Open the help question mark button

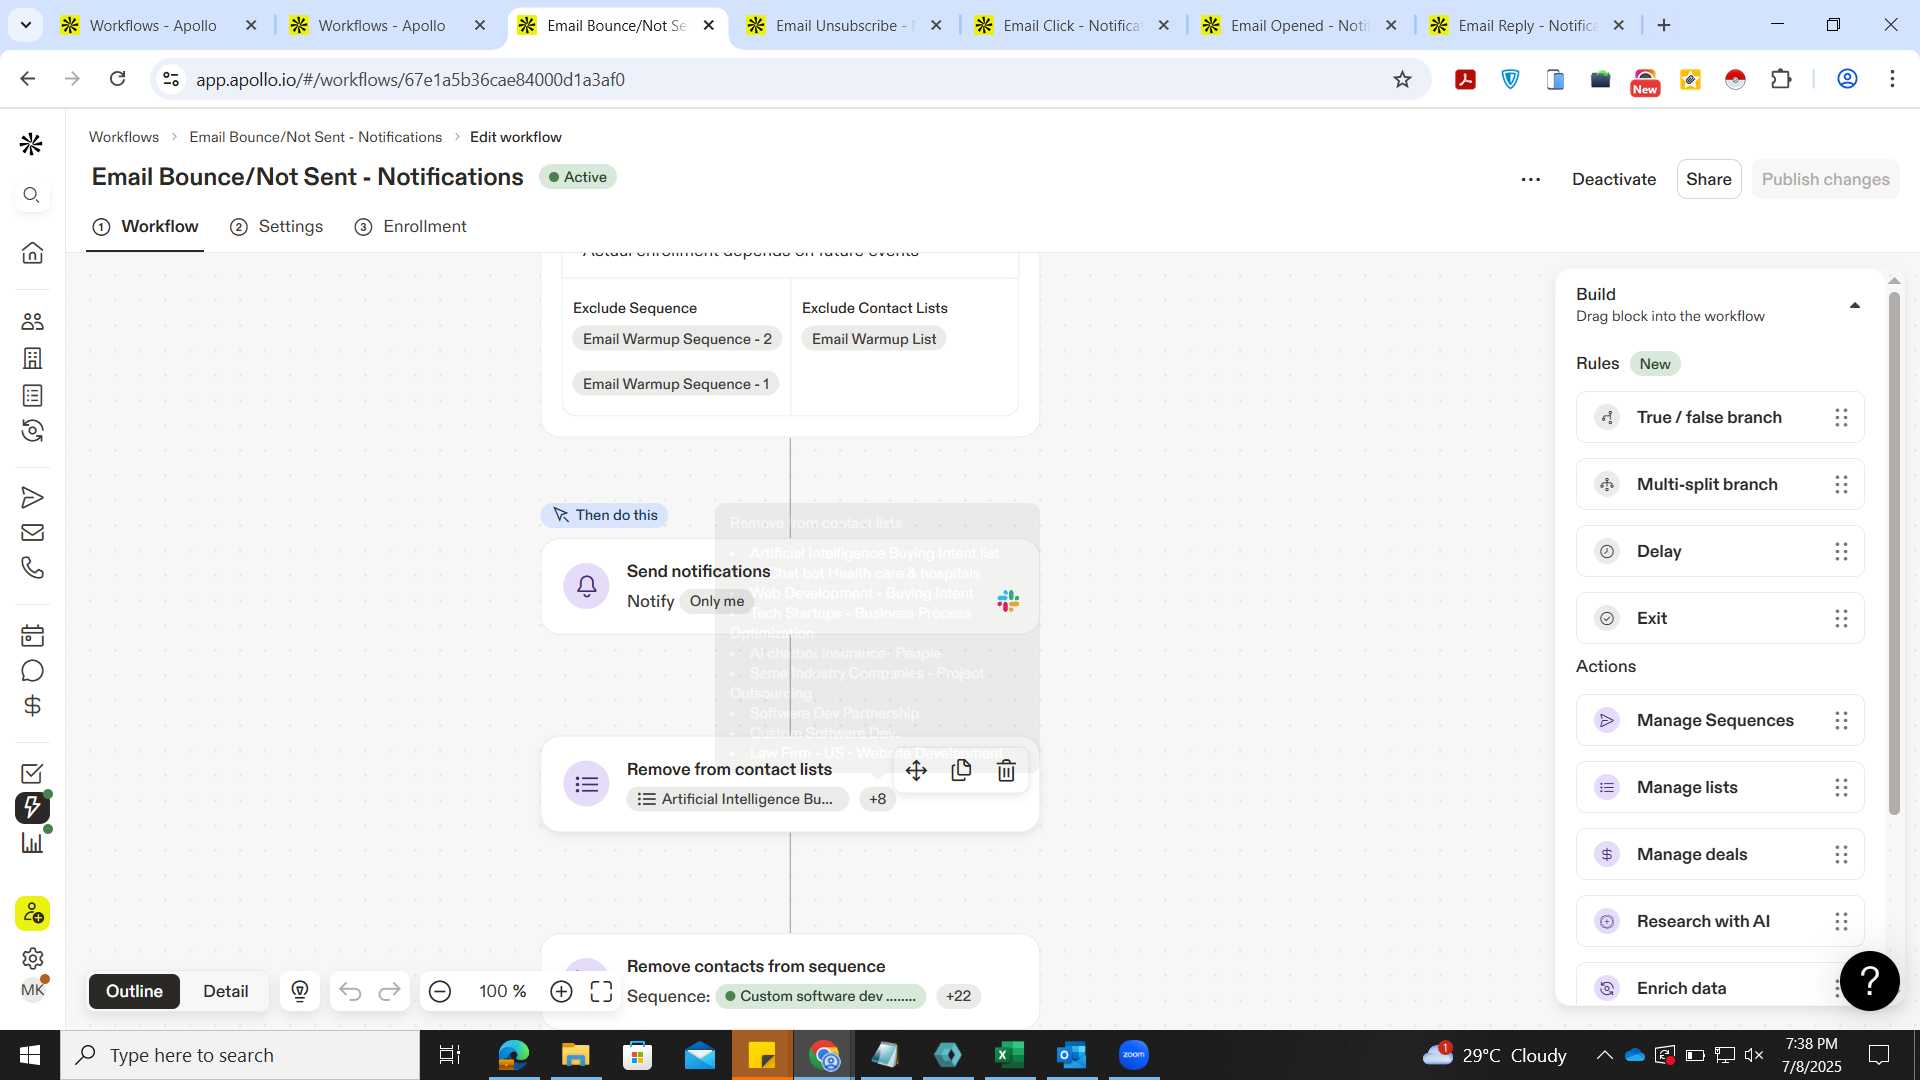tap(1869, 981)
